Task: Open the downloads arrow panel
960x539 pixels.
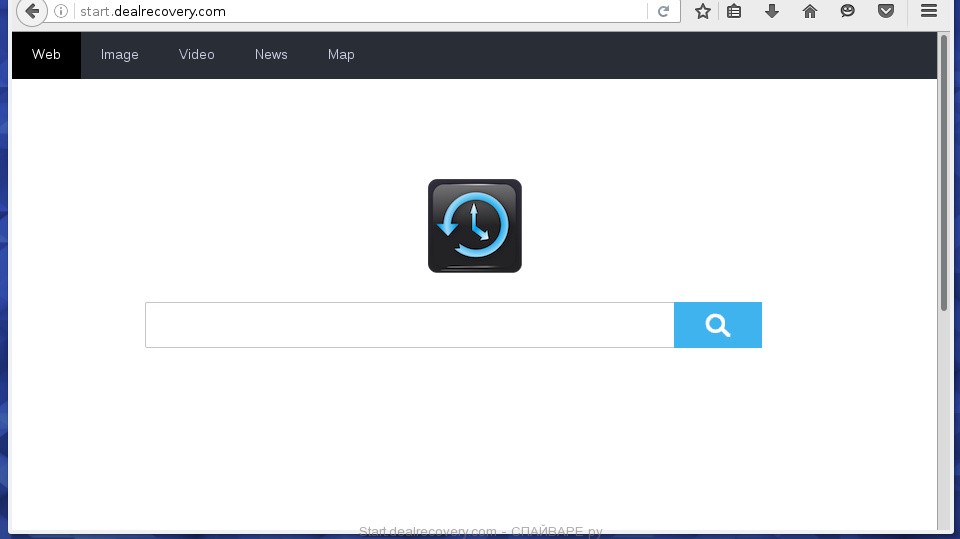Action: pyautogui.click(x=771, y=12)
